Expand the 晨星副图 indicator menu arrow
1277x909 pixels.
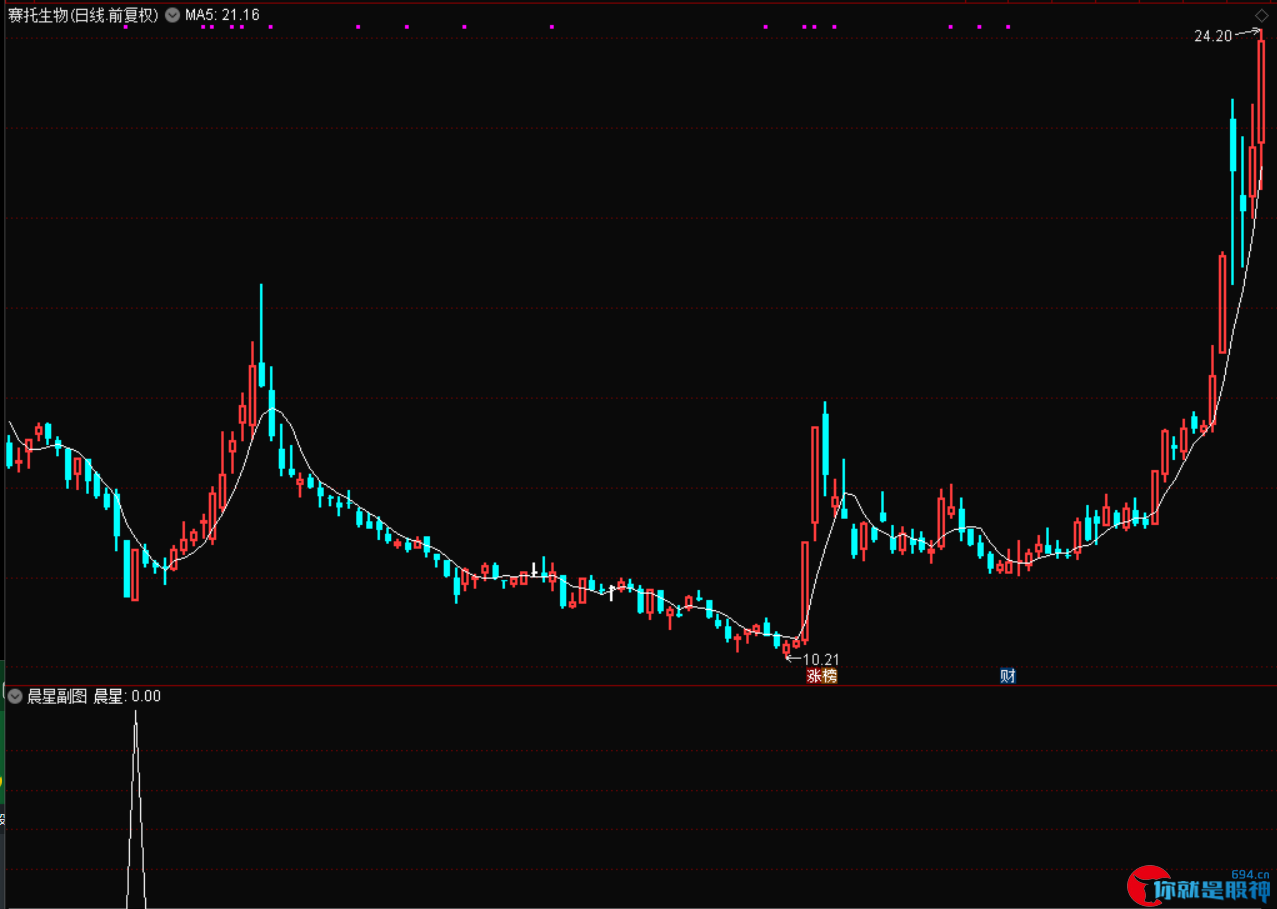(x=15, y=696)
